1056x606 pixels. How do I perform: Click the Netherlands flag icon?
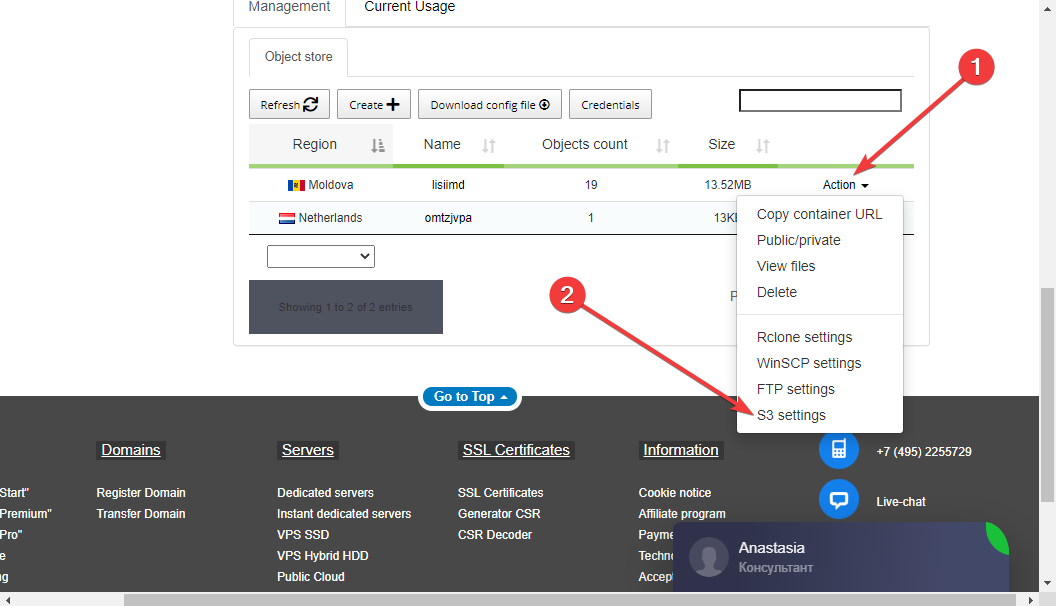pos(286,218)
